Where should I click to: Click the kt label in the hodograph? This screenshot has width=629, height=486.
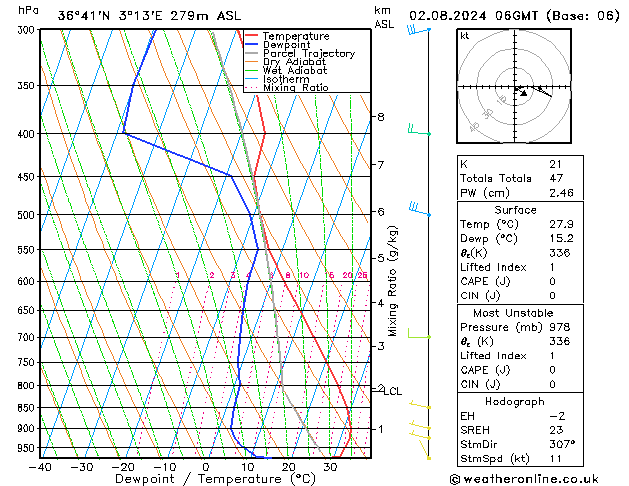pos(465,36)
